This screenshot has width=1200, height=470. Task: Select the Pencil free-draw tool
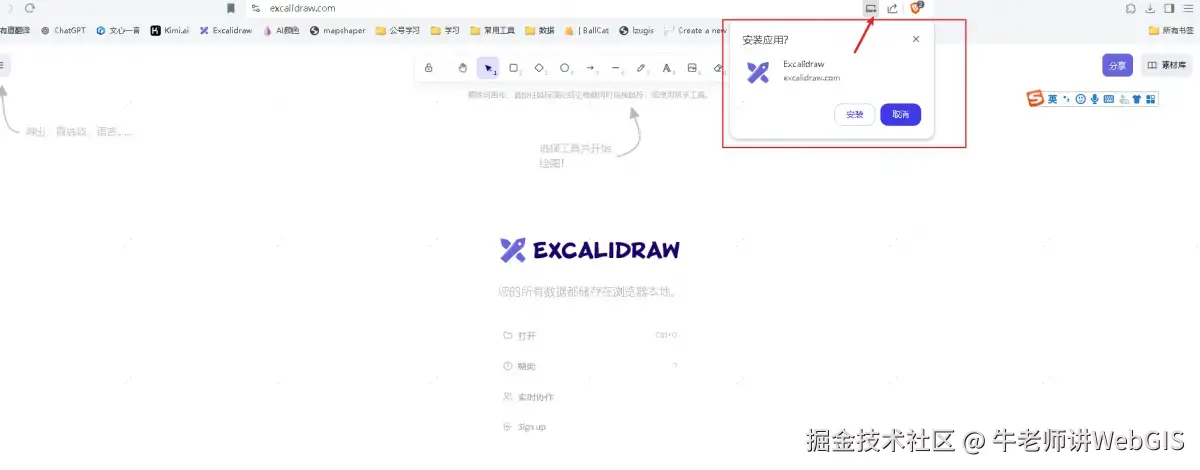642,68
